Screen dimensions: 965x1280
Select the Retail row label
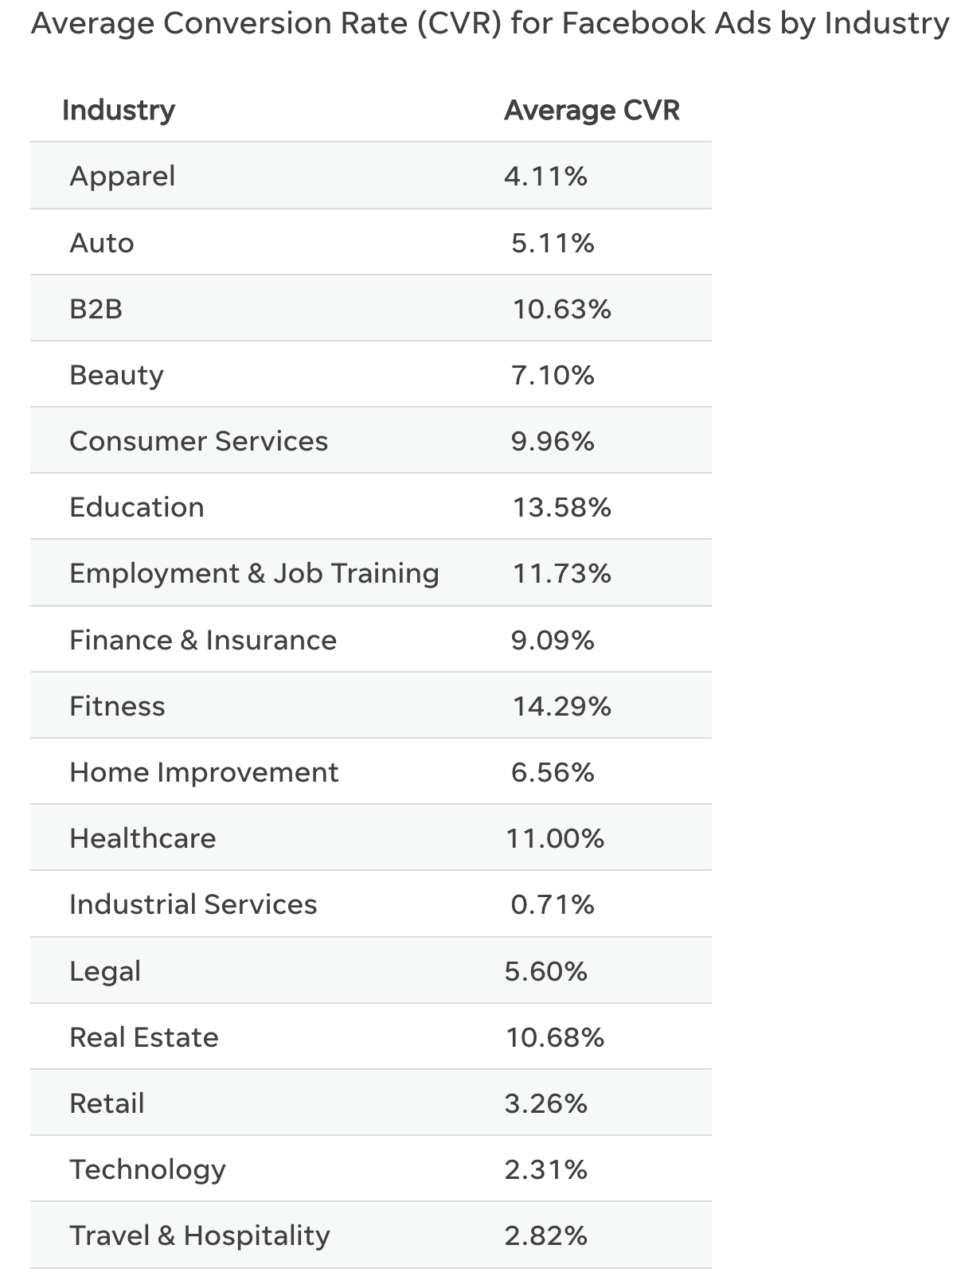(x=107, y=1103)
